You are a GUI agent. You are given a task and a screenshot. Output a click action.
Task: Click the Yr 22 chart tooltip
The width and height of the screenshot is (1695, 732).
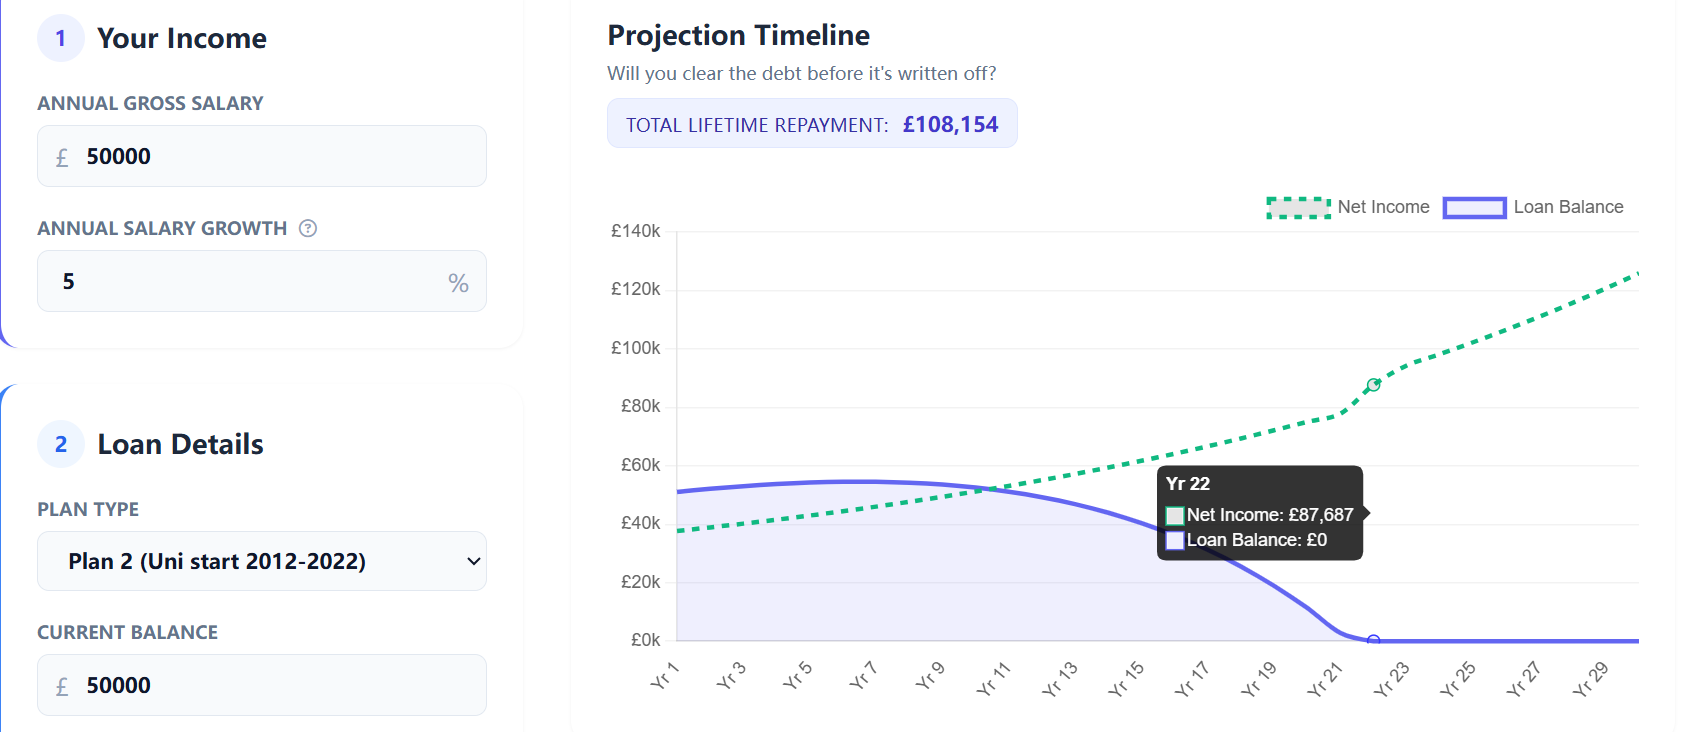pos(1259,513)
